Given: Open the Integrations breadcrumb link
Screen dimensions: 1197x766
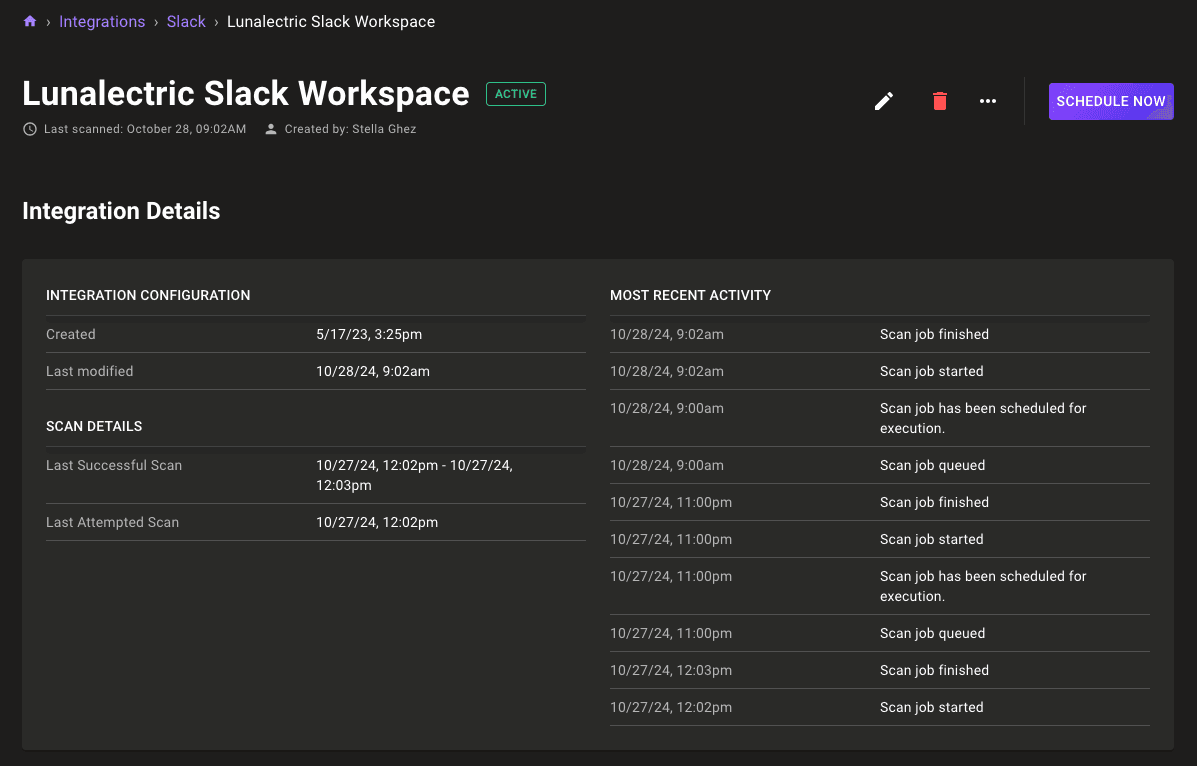Looking at the screenshot, I should point(102,21).
